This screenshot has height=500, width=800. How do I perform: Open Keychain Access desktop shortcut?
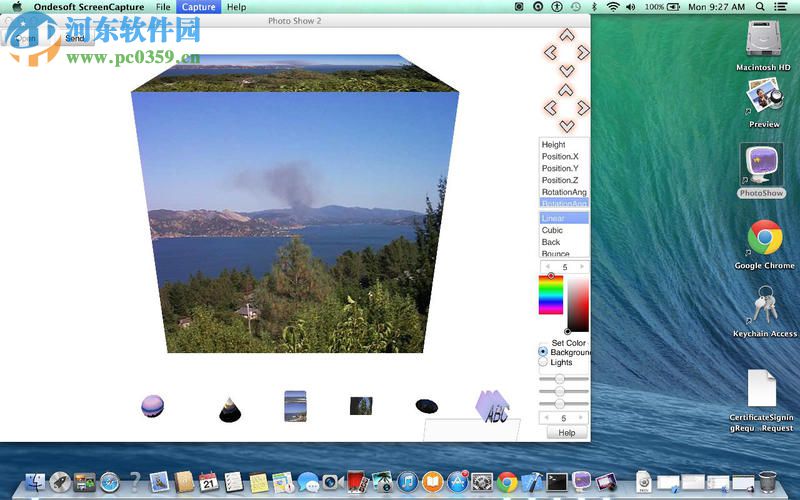(x=764, y=311)
